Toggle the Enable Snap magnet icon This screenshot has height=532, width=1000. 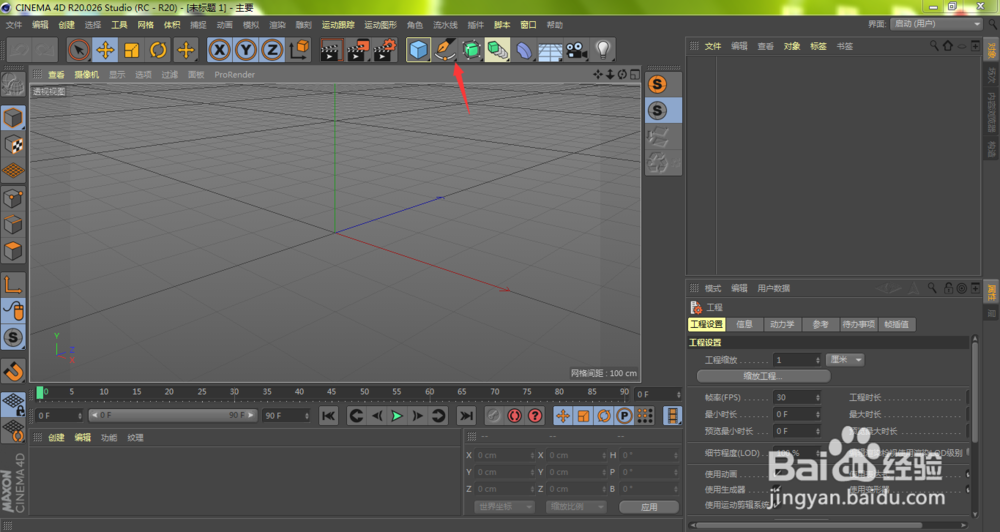(13, 371)
